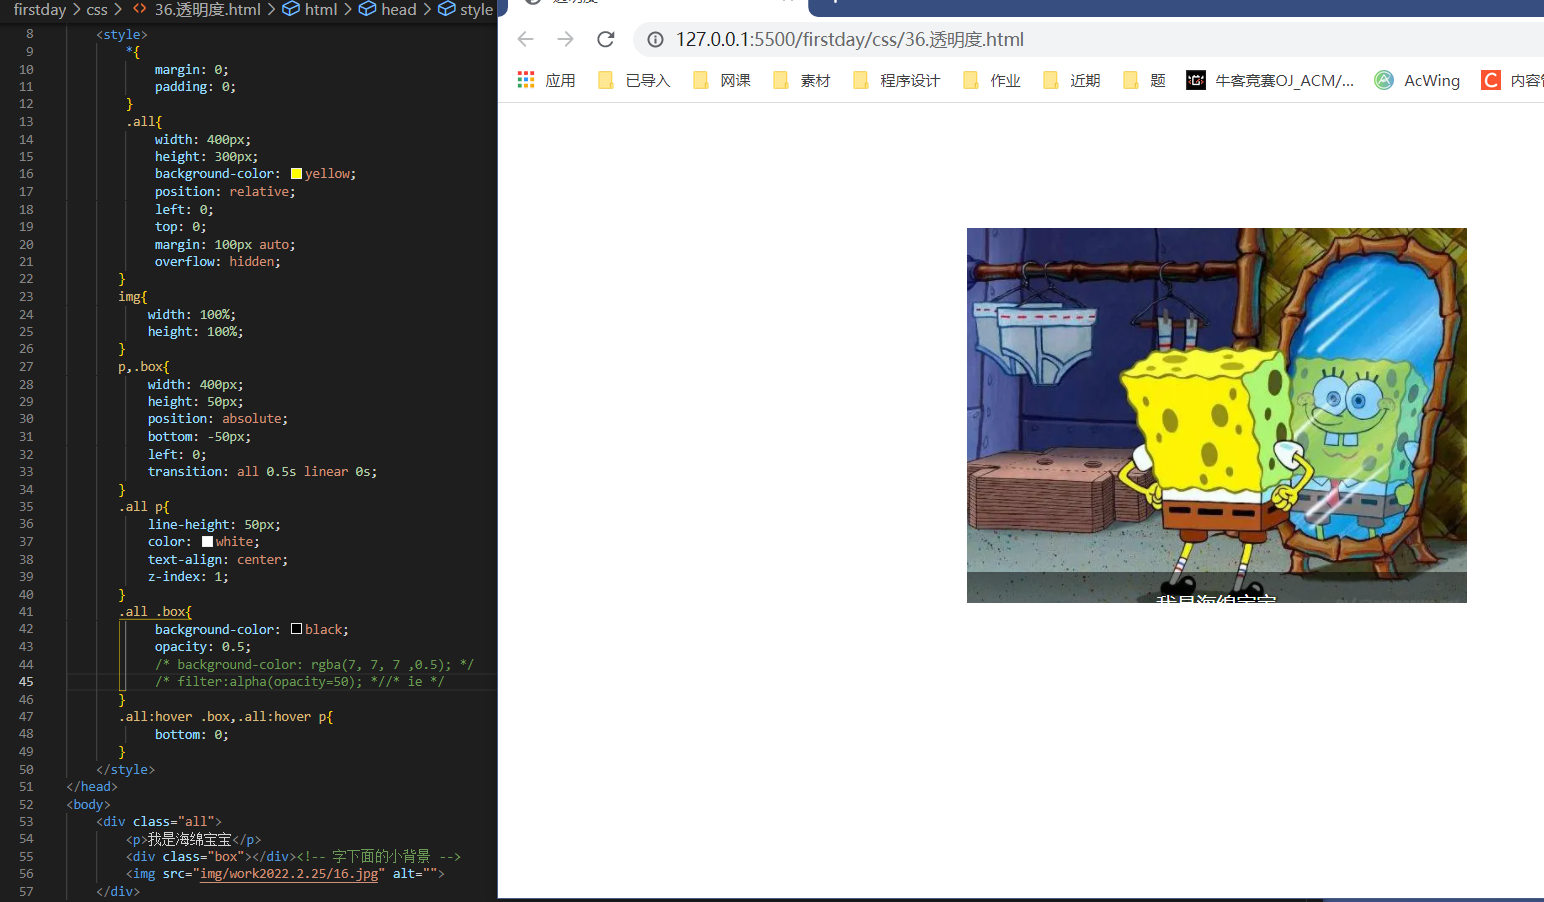Screen dimensions: 1544x902
Task: Open the 应用 apps grid bookmark
Action: click(546, 80)
